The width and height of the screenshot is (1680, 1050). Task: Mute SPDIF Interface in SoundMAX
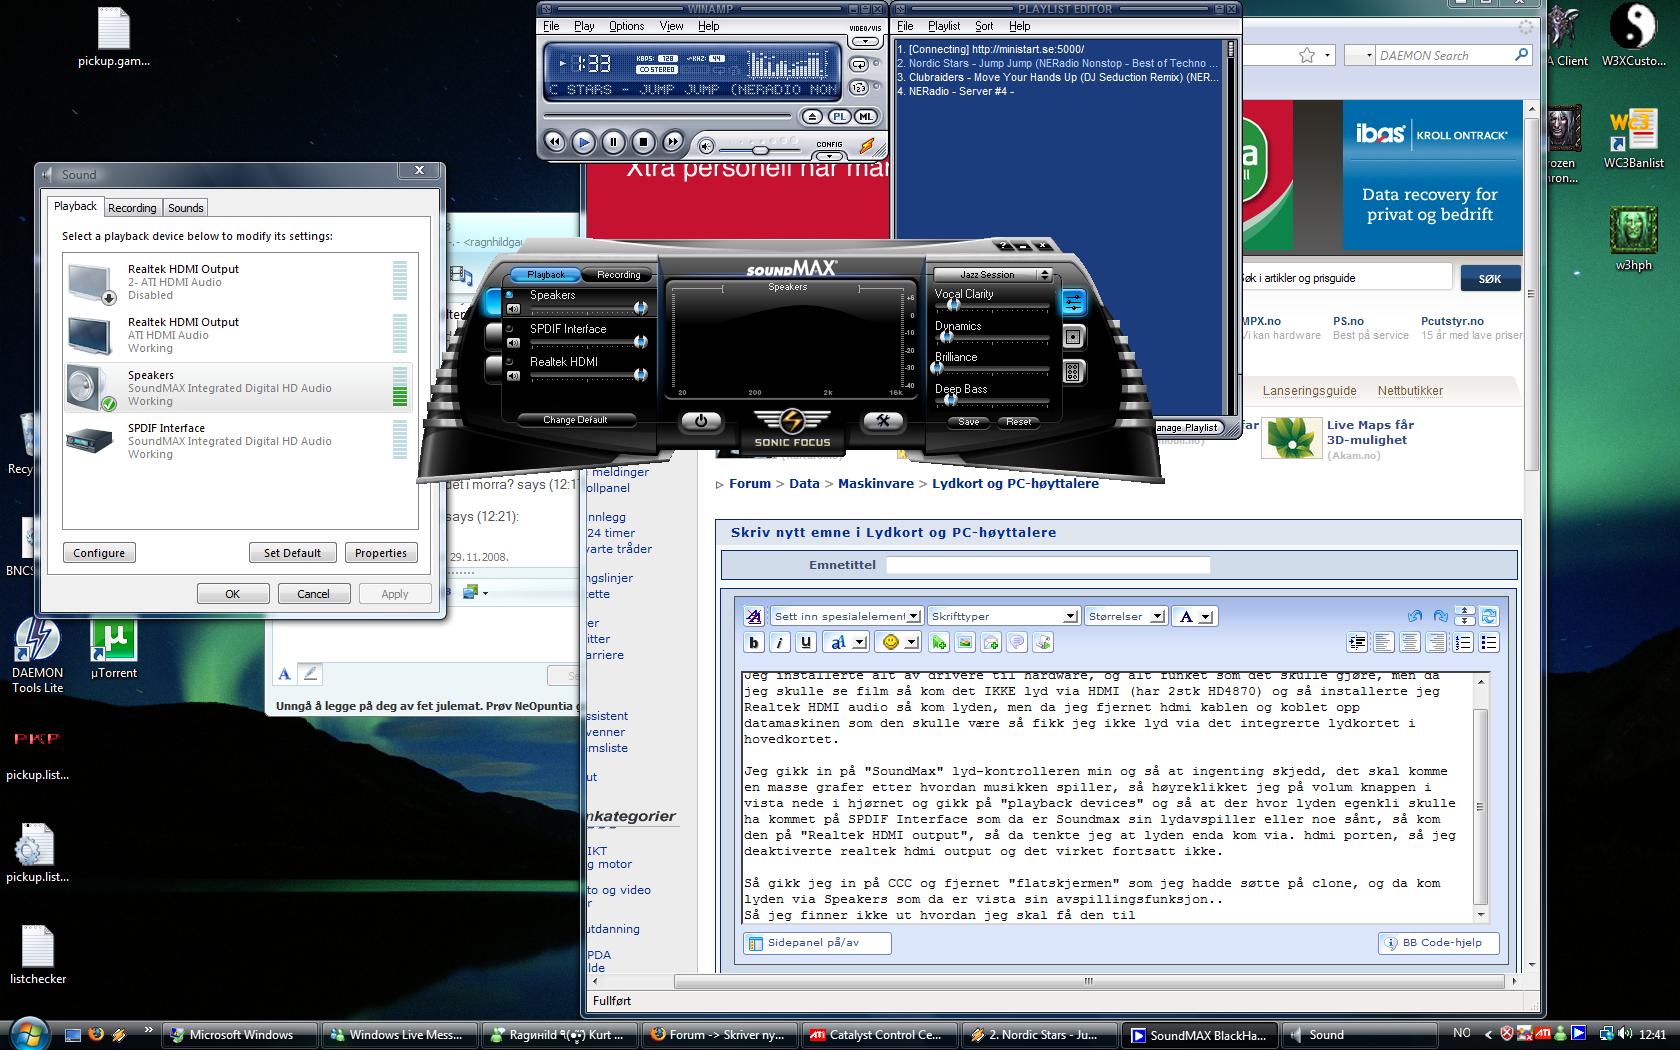[x=513, y=343]
